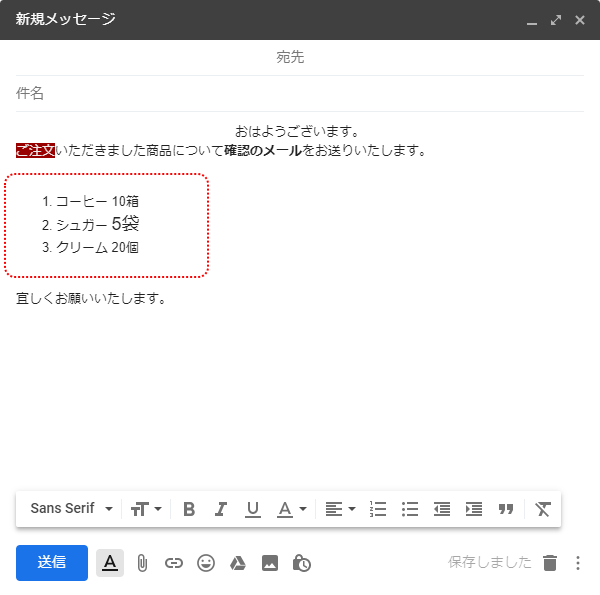Screen dimensions: 600x595
Task: Toggle italic formatting I button
Action: coord(221,509)
